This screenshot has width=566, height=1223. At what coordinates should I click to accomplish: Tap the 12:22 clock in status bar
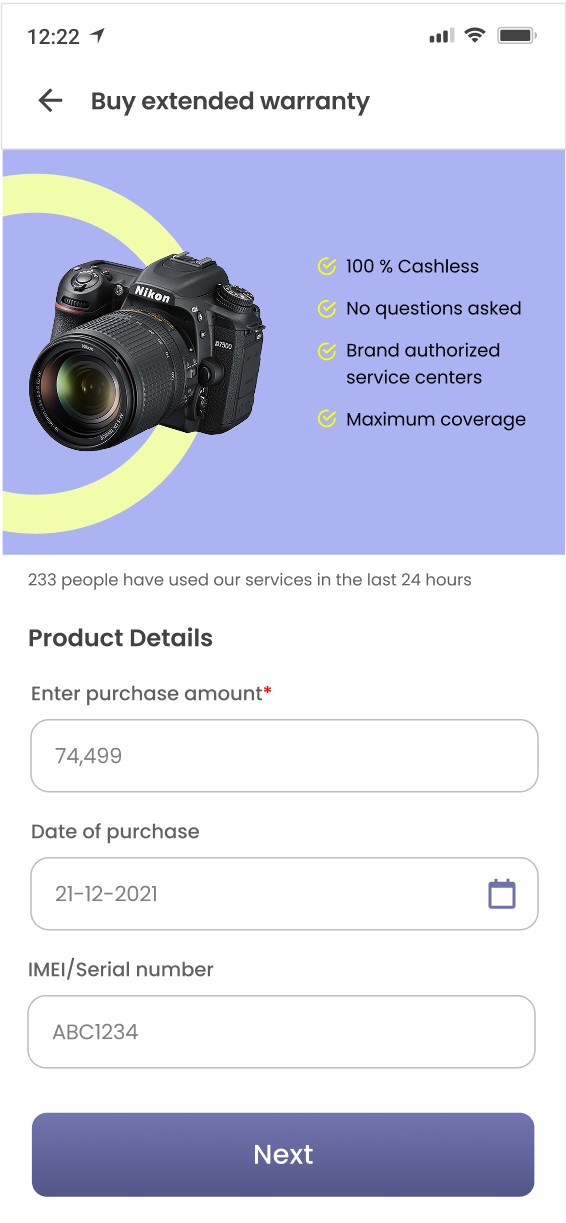[x=53, y=37]
